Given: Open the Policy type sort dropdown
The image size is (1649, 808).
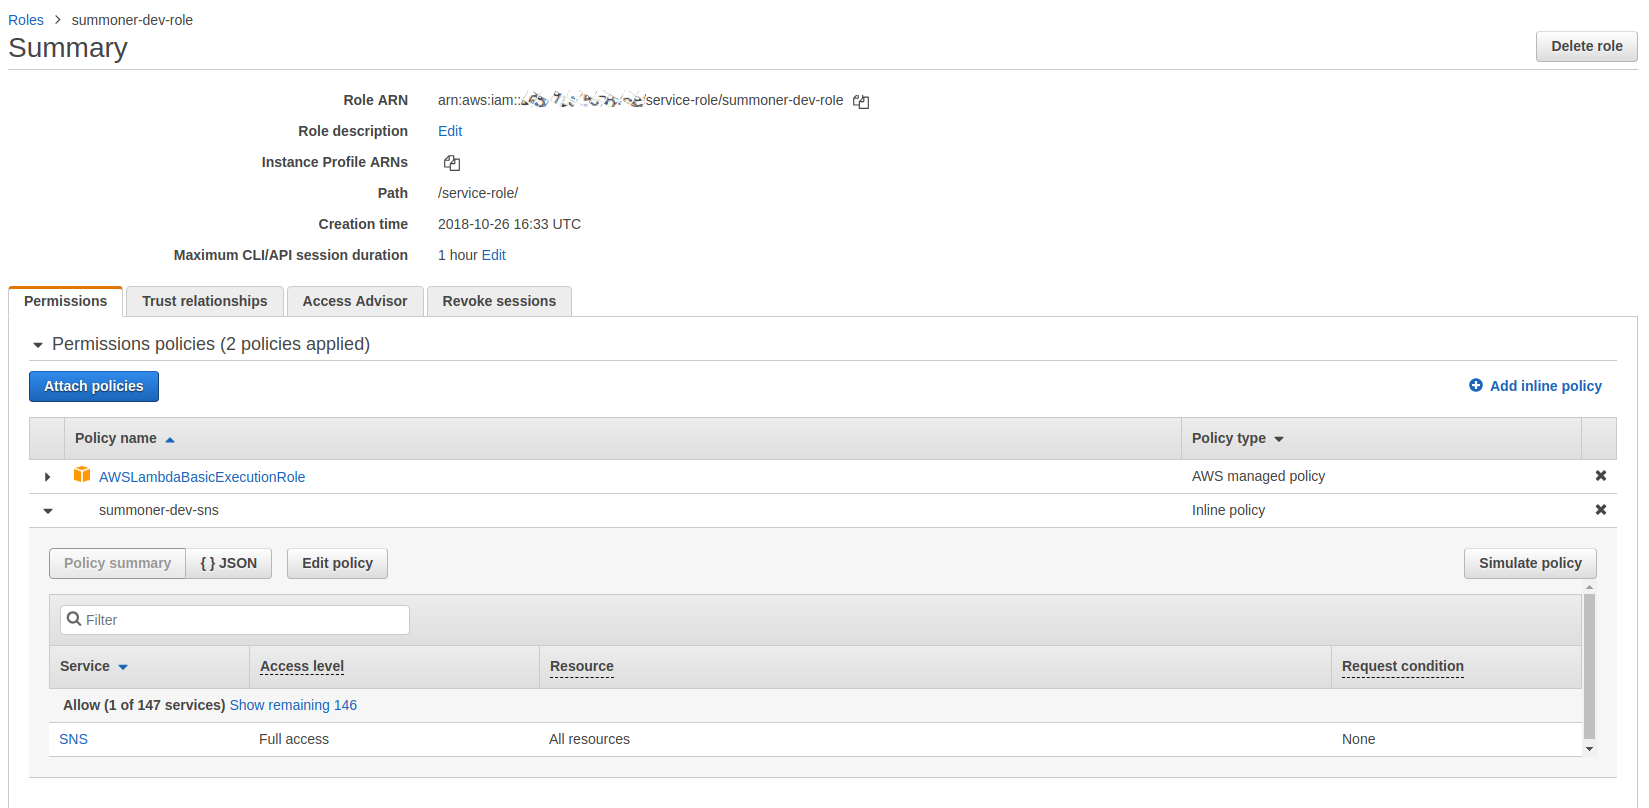Looking at the screenshot, I should [1279, 439].
